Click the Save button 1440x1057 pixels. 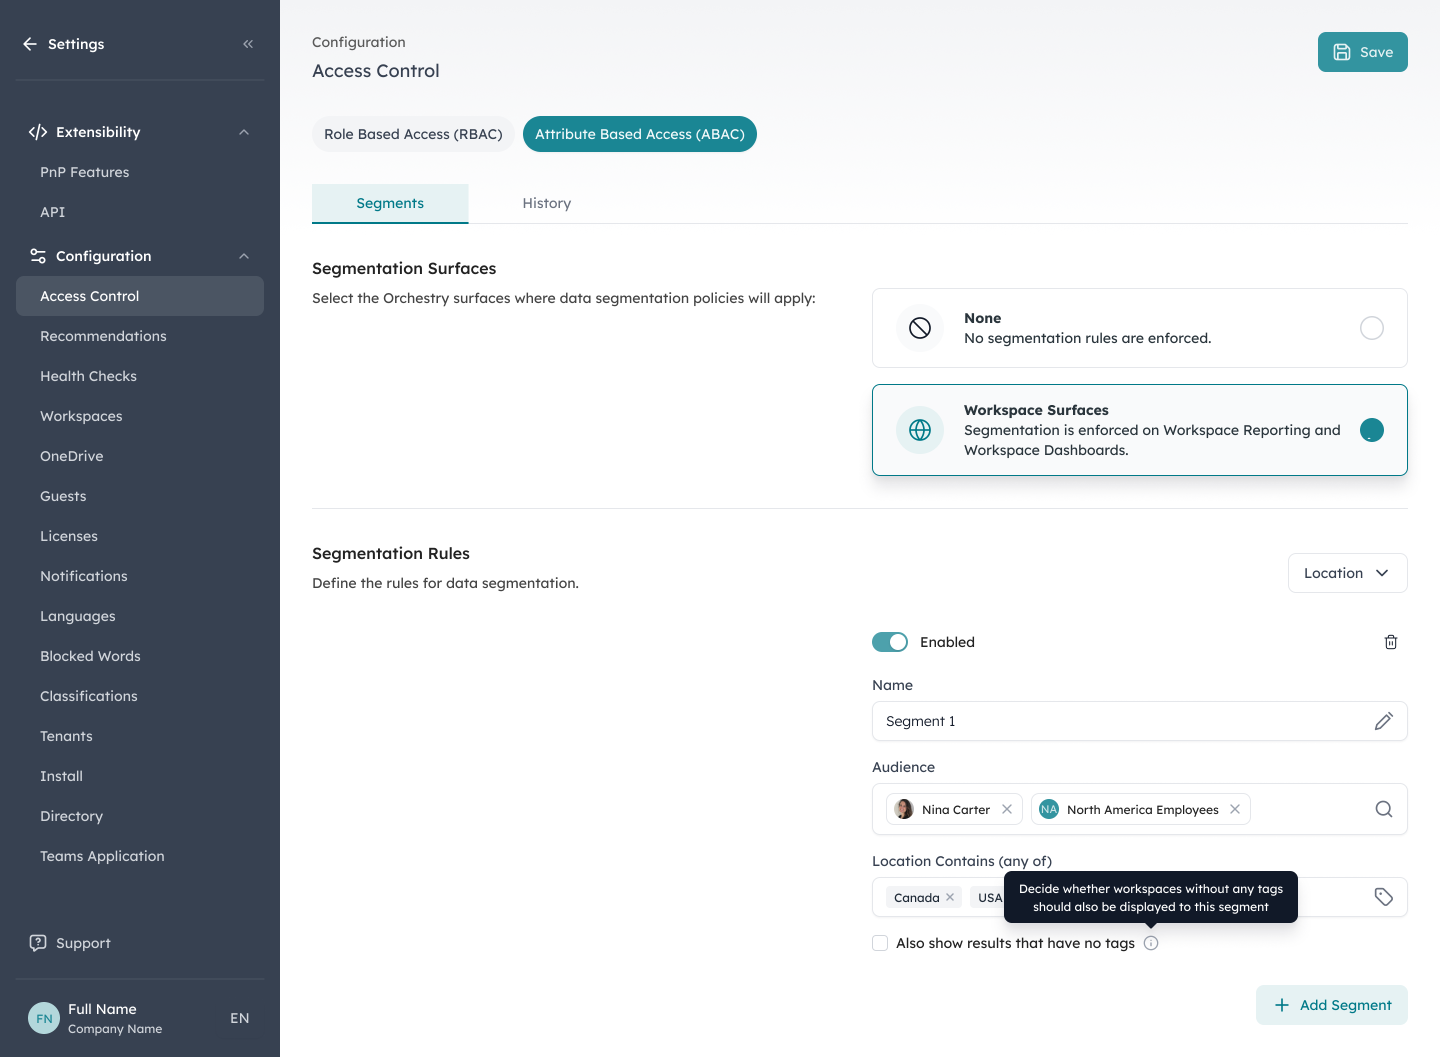(1362, 52)
